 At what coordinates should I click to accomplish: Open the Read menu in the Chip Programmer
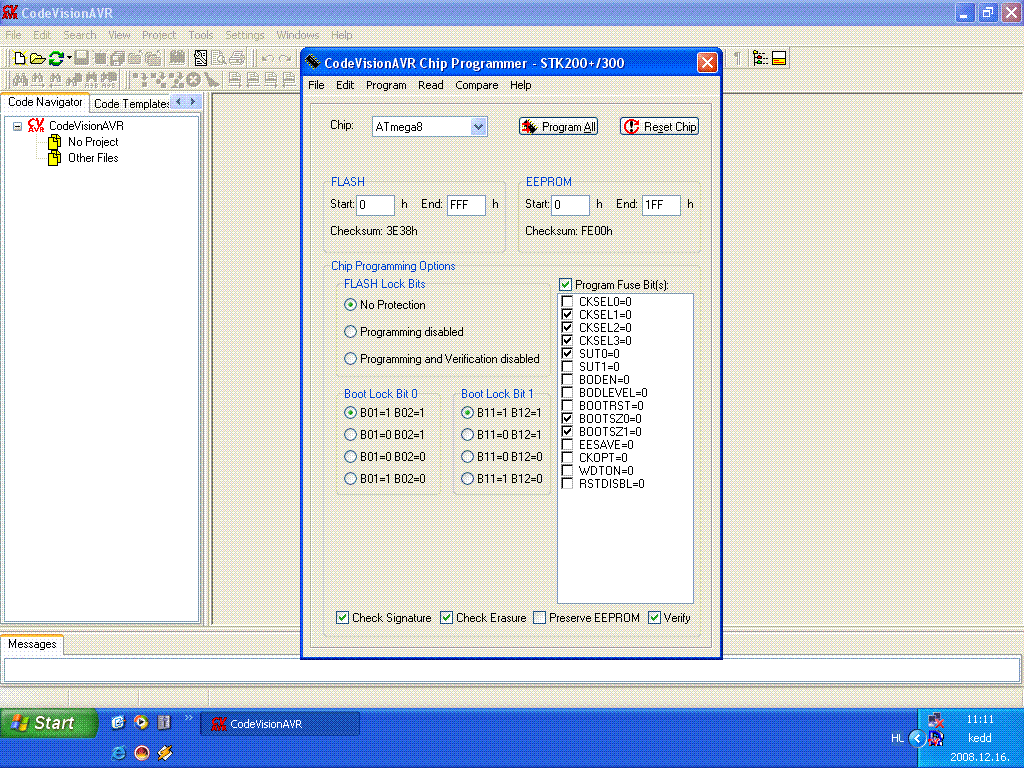pos(430,85)
